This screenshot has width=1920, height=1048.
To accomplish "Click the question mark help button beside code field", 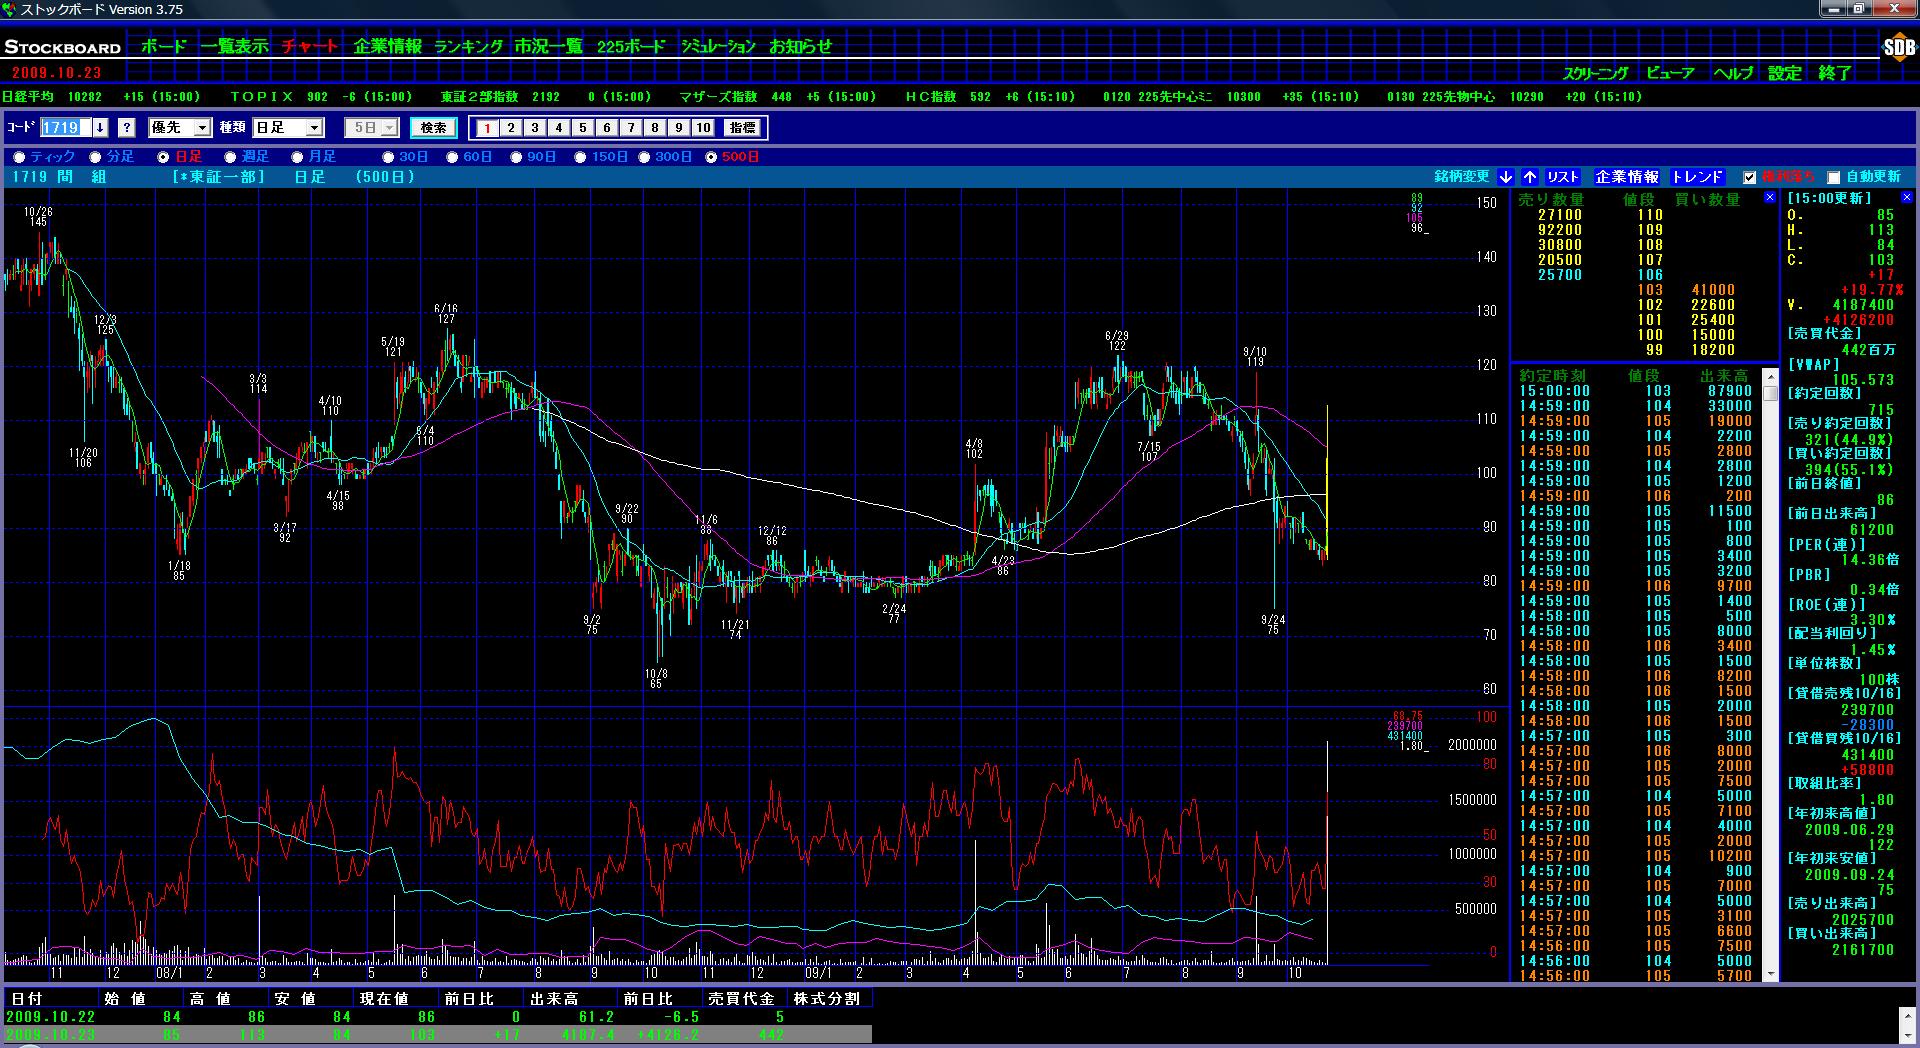I will [127, 128].
